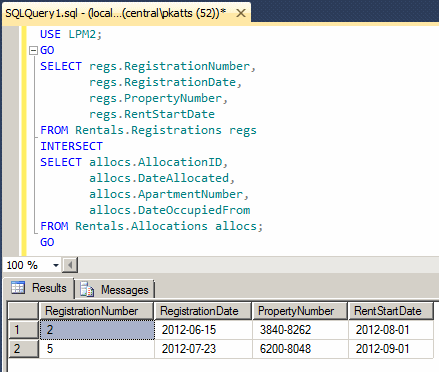This screenshot has height=372, width=439.
Task: Select row header 2 in results
Action: coord(23,349)
